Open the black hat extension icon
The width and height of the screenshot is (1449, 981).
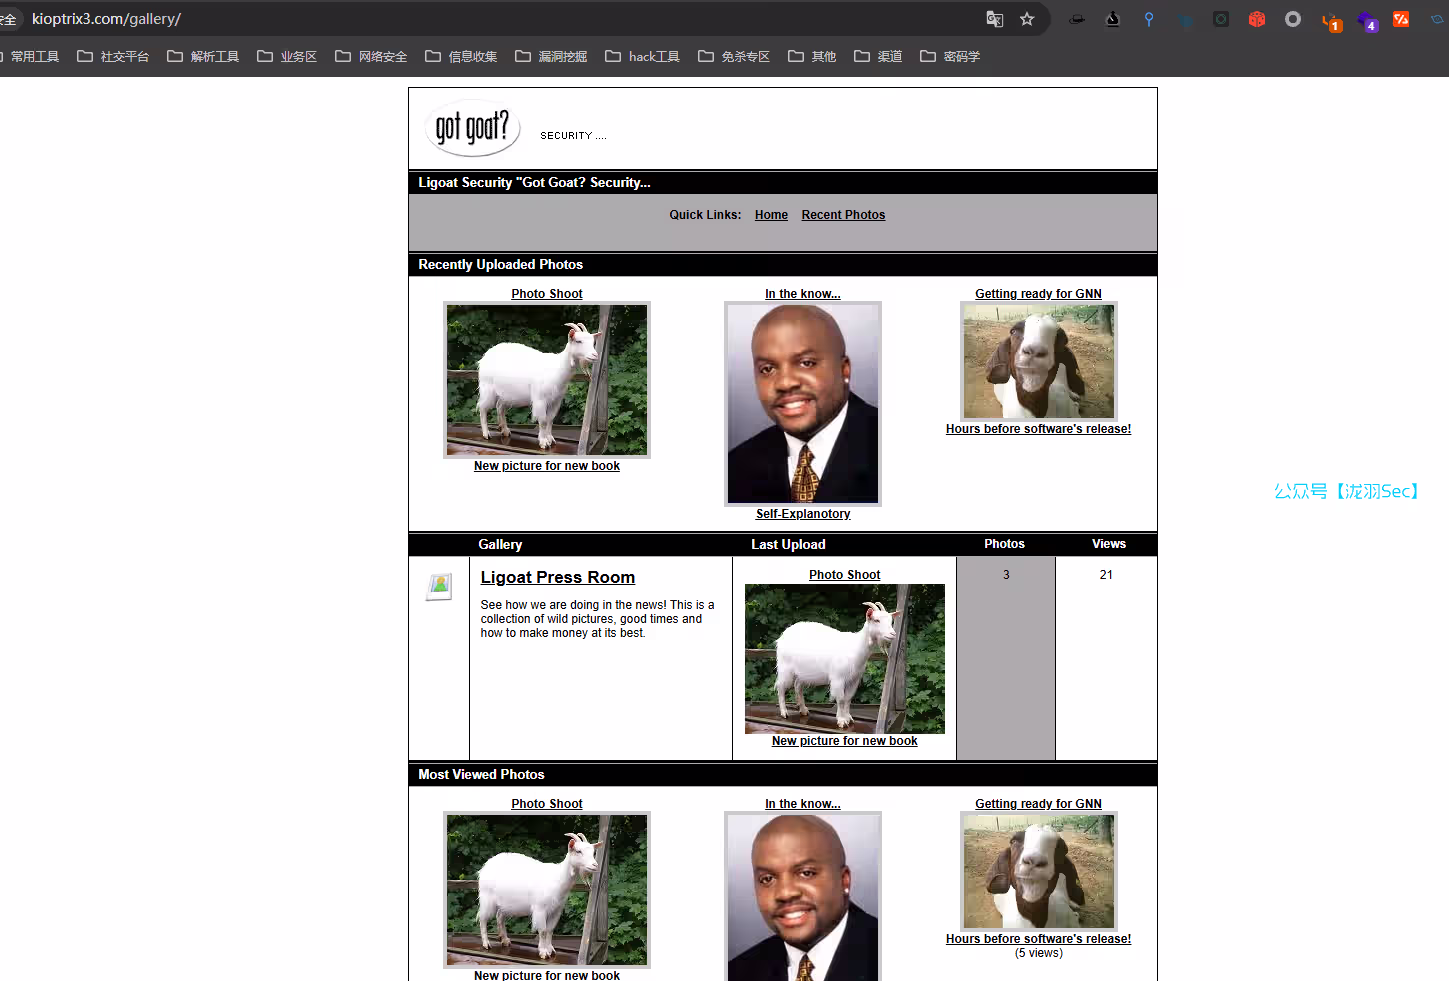[1077, 19]
